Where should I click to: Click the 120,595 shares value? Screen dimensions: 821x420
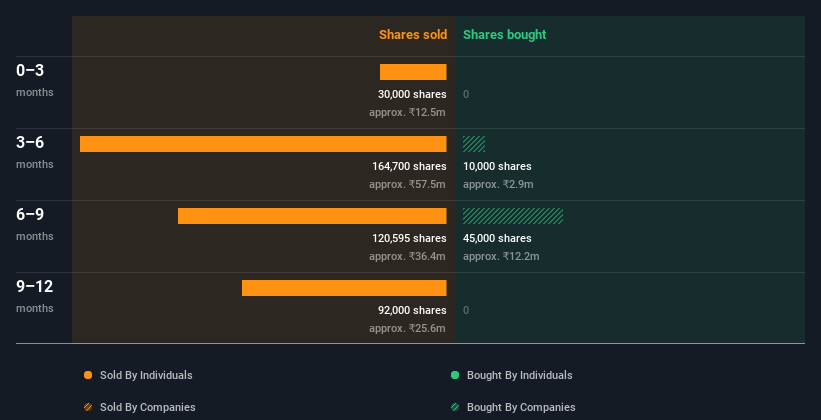pos(409,238)
